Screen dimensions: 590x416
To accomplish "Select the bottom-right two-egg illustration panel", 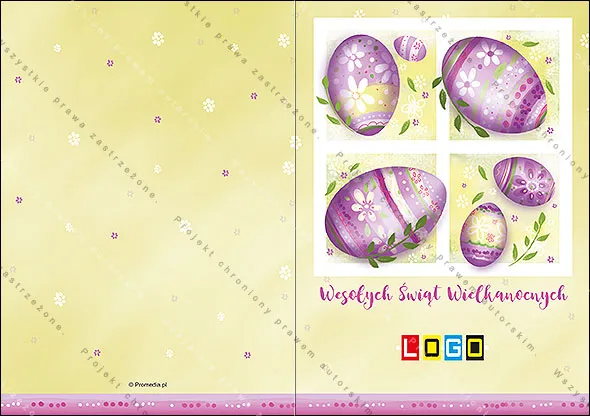I will pos(504,209).
